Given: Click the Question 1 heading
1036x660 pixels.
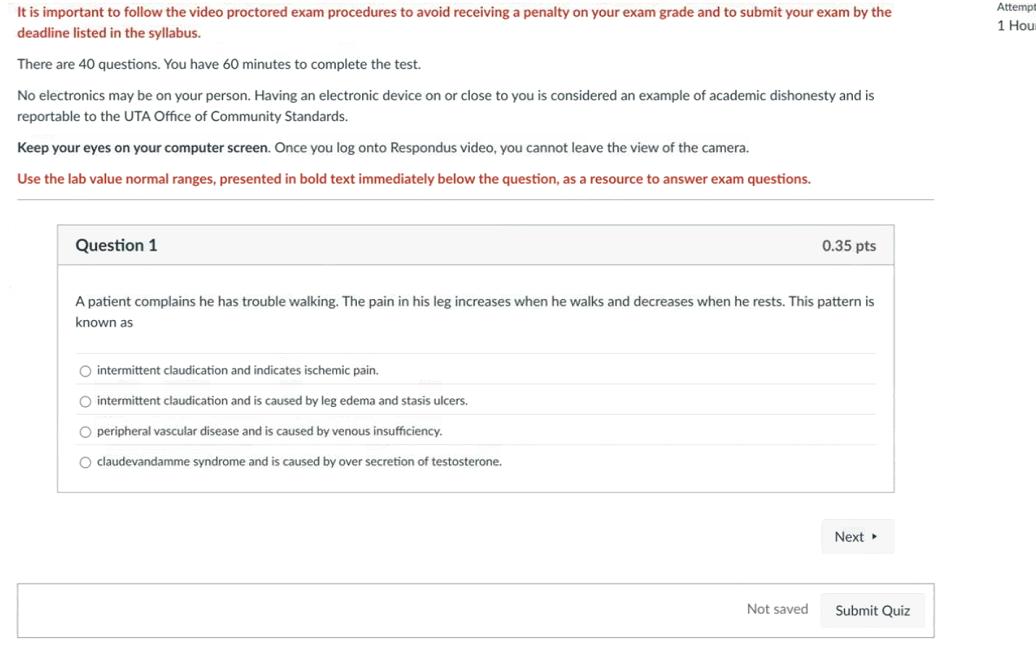Looking at the screenshot, I should (116, 246).
